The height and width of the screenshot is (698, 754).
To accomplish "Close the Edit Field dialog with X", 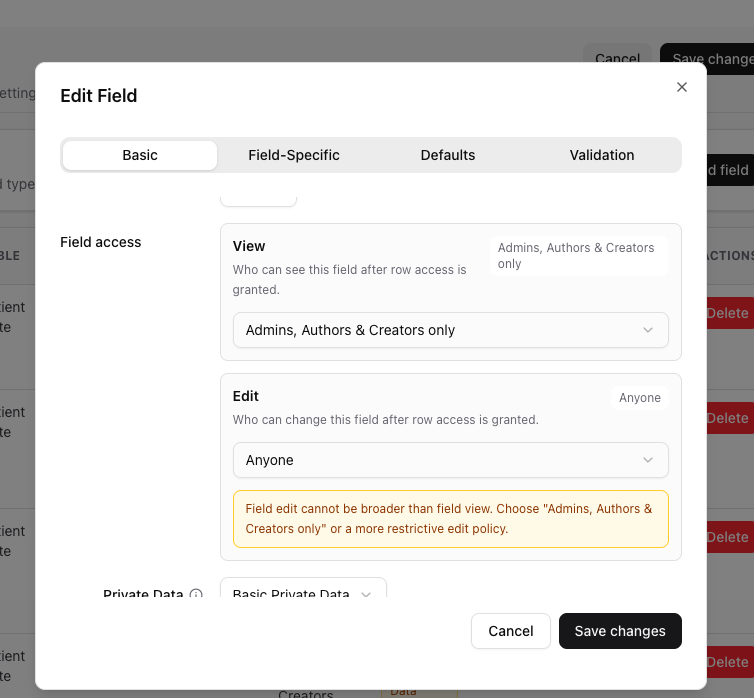I will [681, 87].
